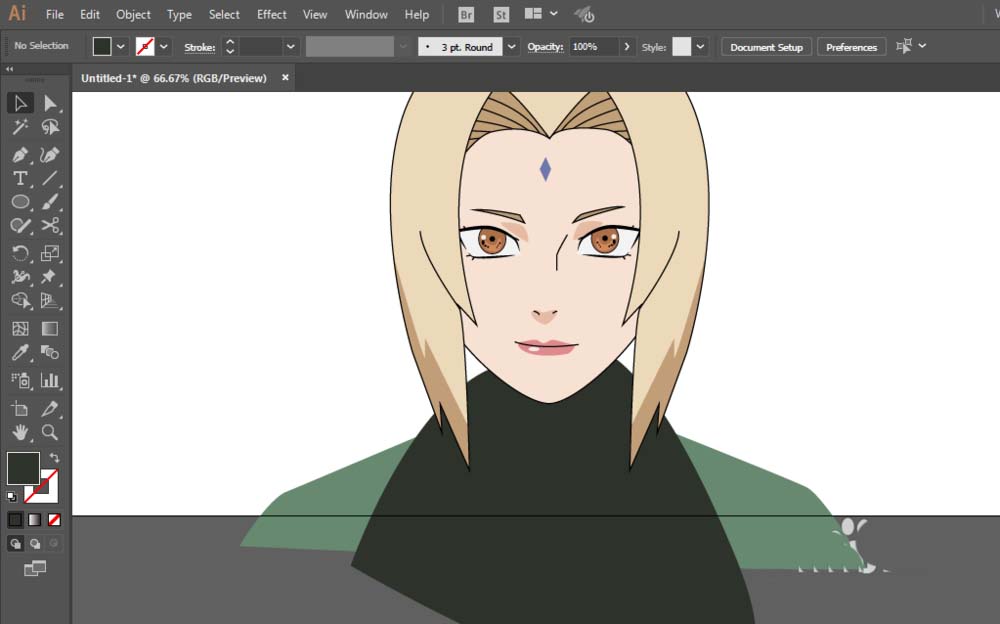Activate the Paintbrush tool

(50, 202)
